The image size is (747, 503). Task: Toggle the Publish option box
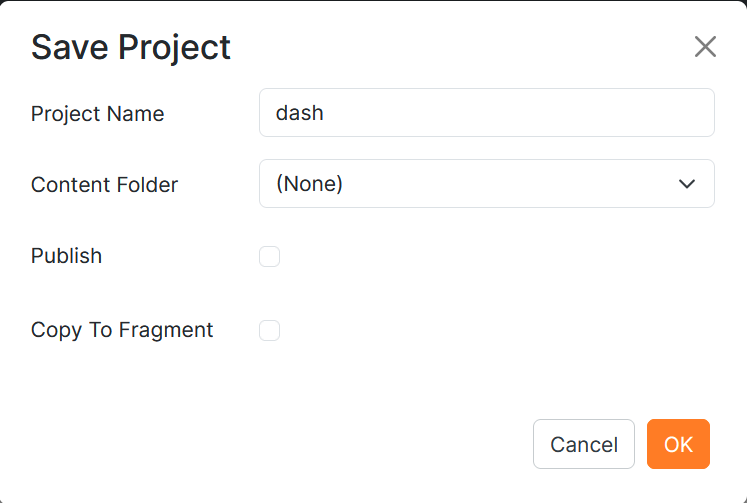coord(269,257)
